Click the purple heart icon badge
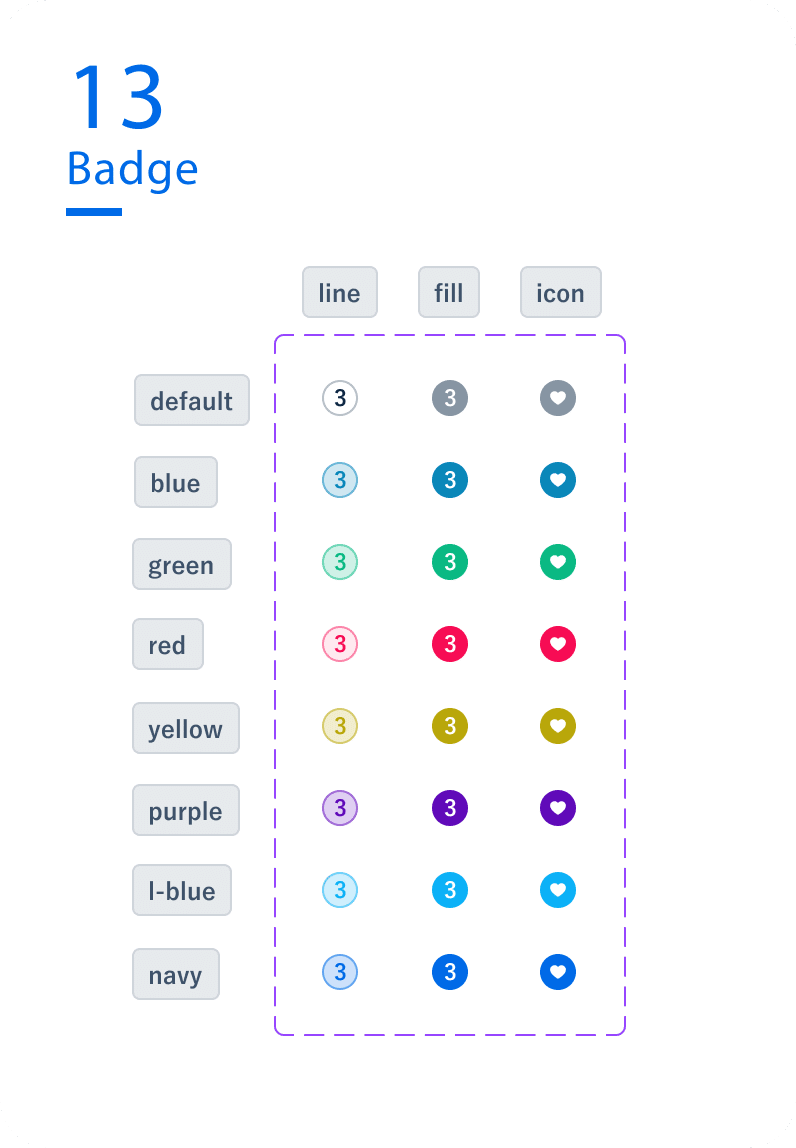This screenshot has width=796, height=1148. [x=558, y=807]
